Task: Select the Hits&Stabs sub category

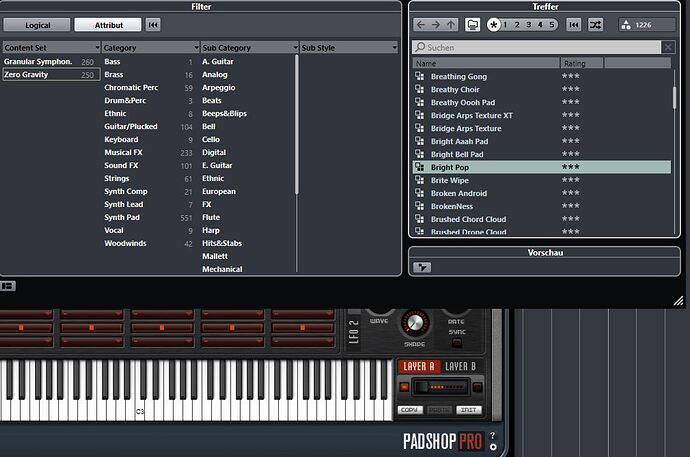Action: tap(222, 243)
